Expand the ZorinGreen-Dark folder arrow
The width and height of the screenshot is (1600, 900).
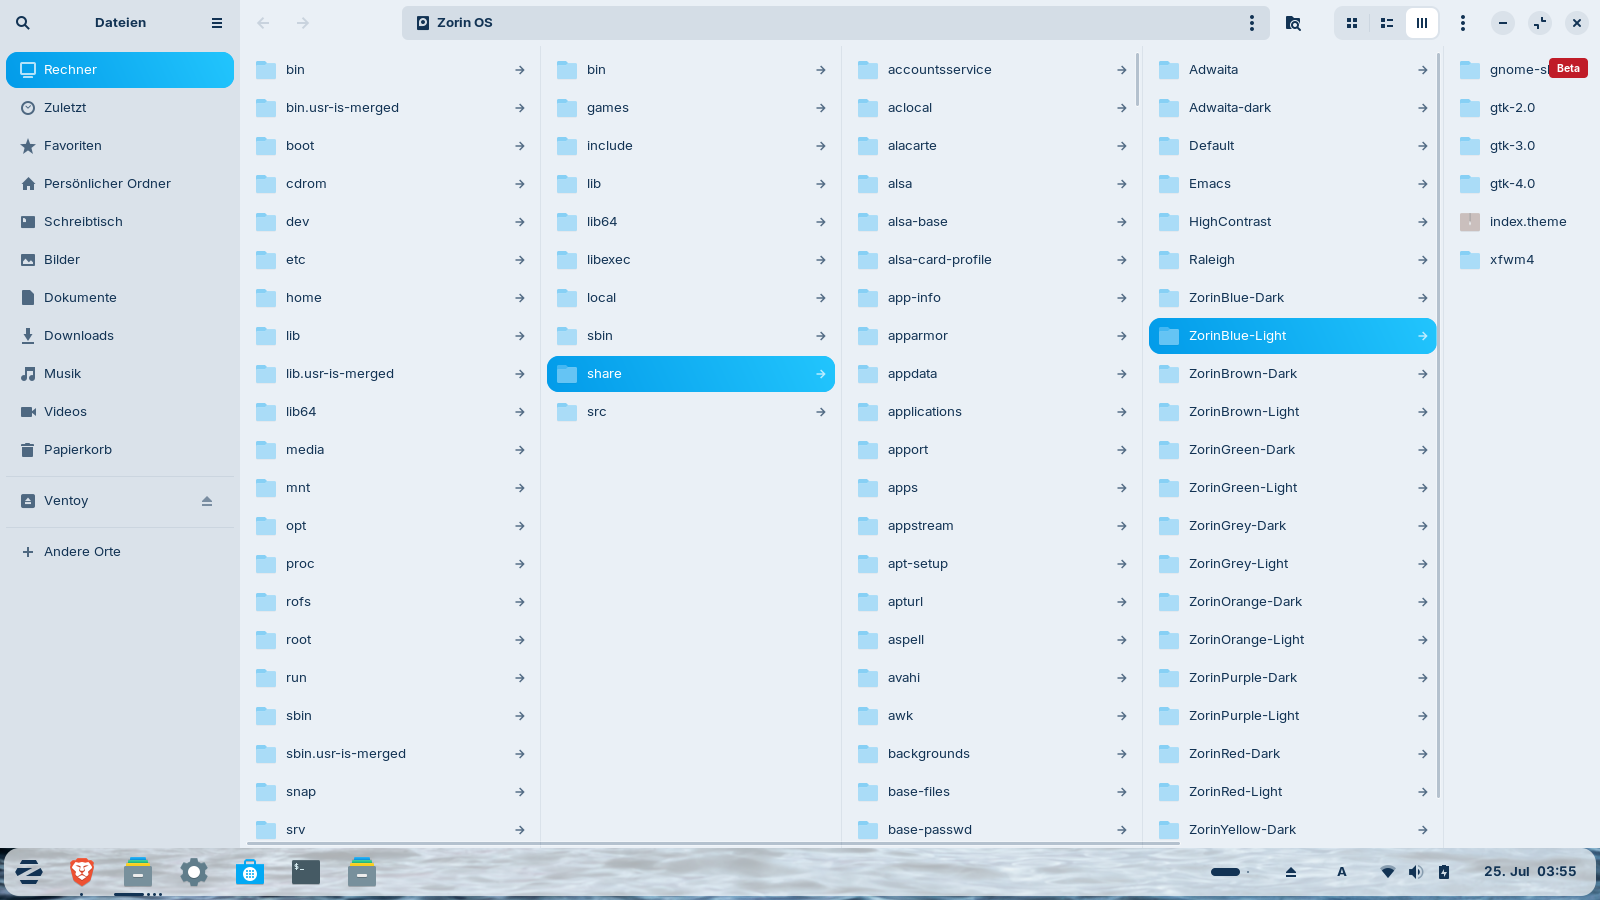pos(1423,450)
